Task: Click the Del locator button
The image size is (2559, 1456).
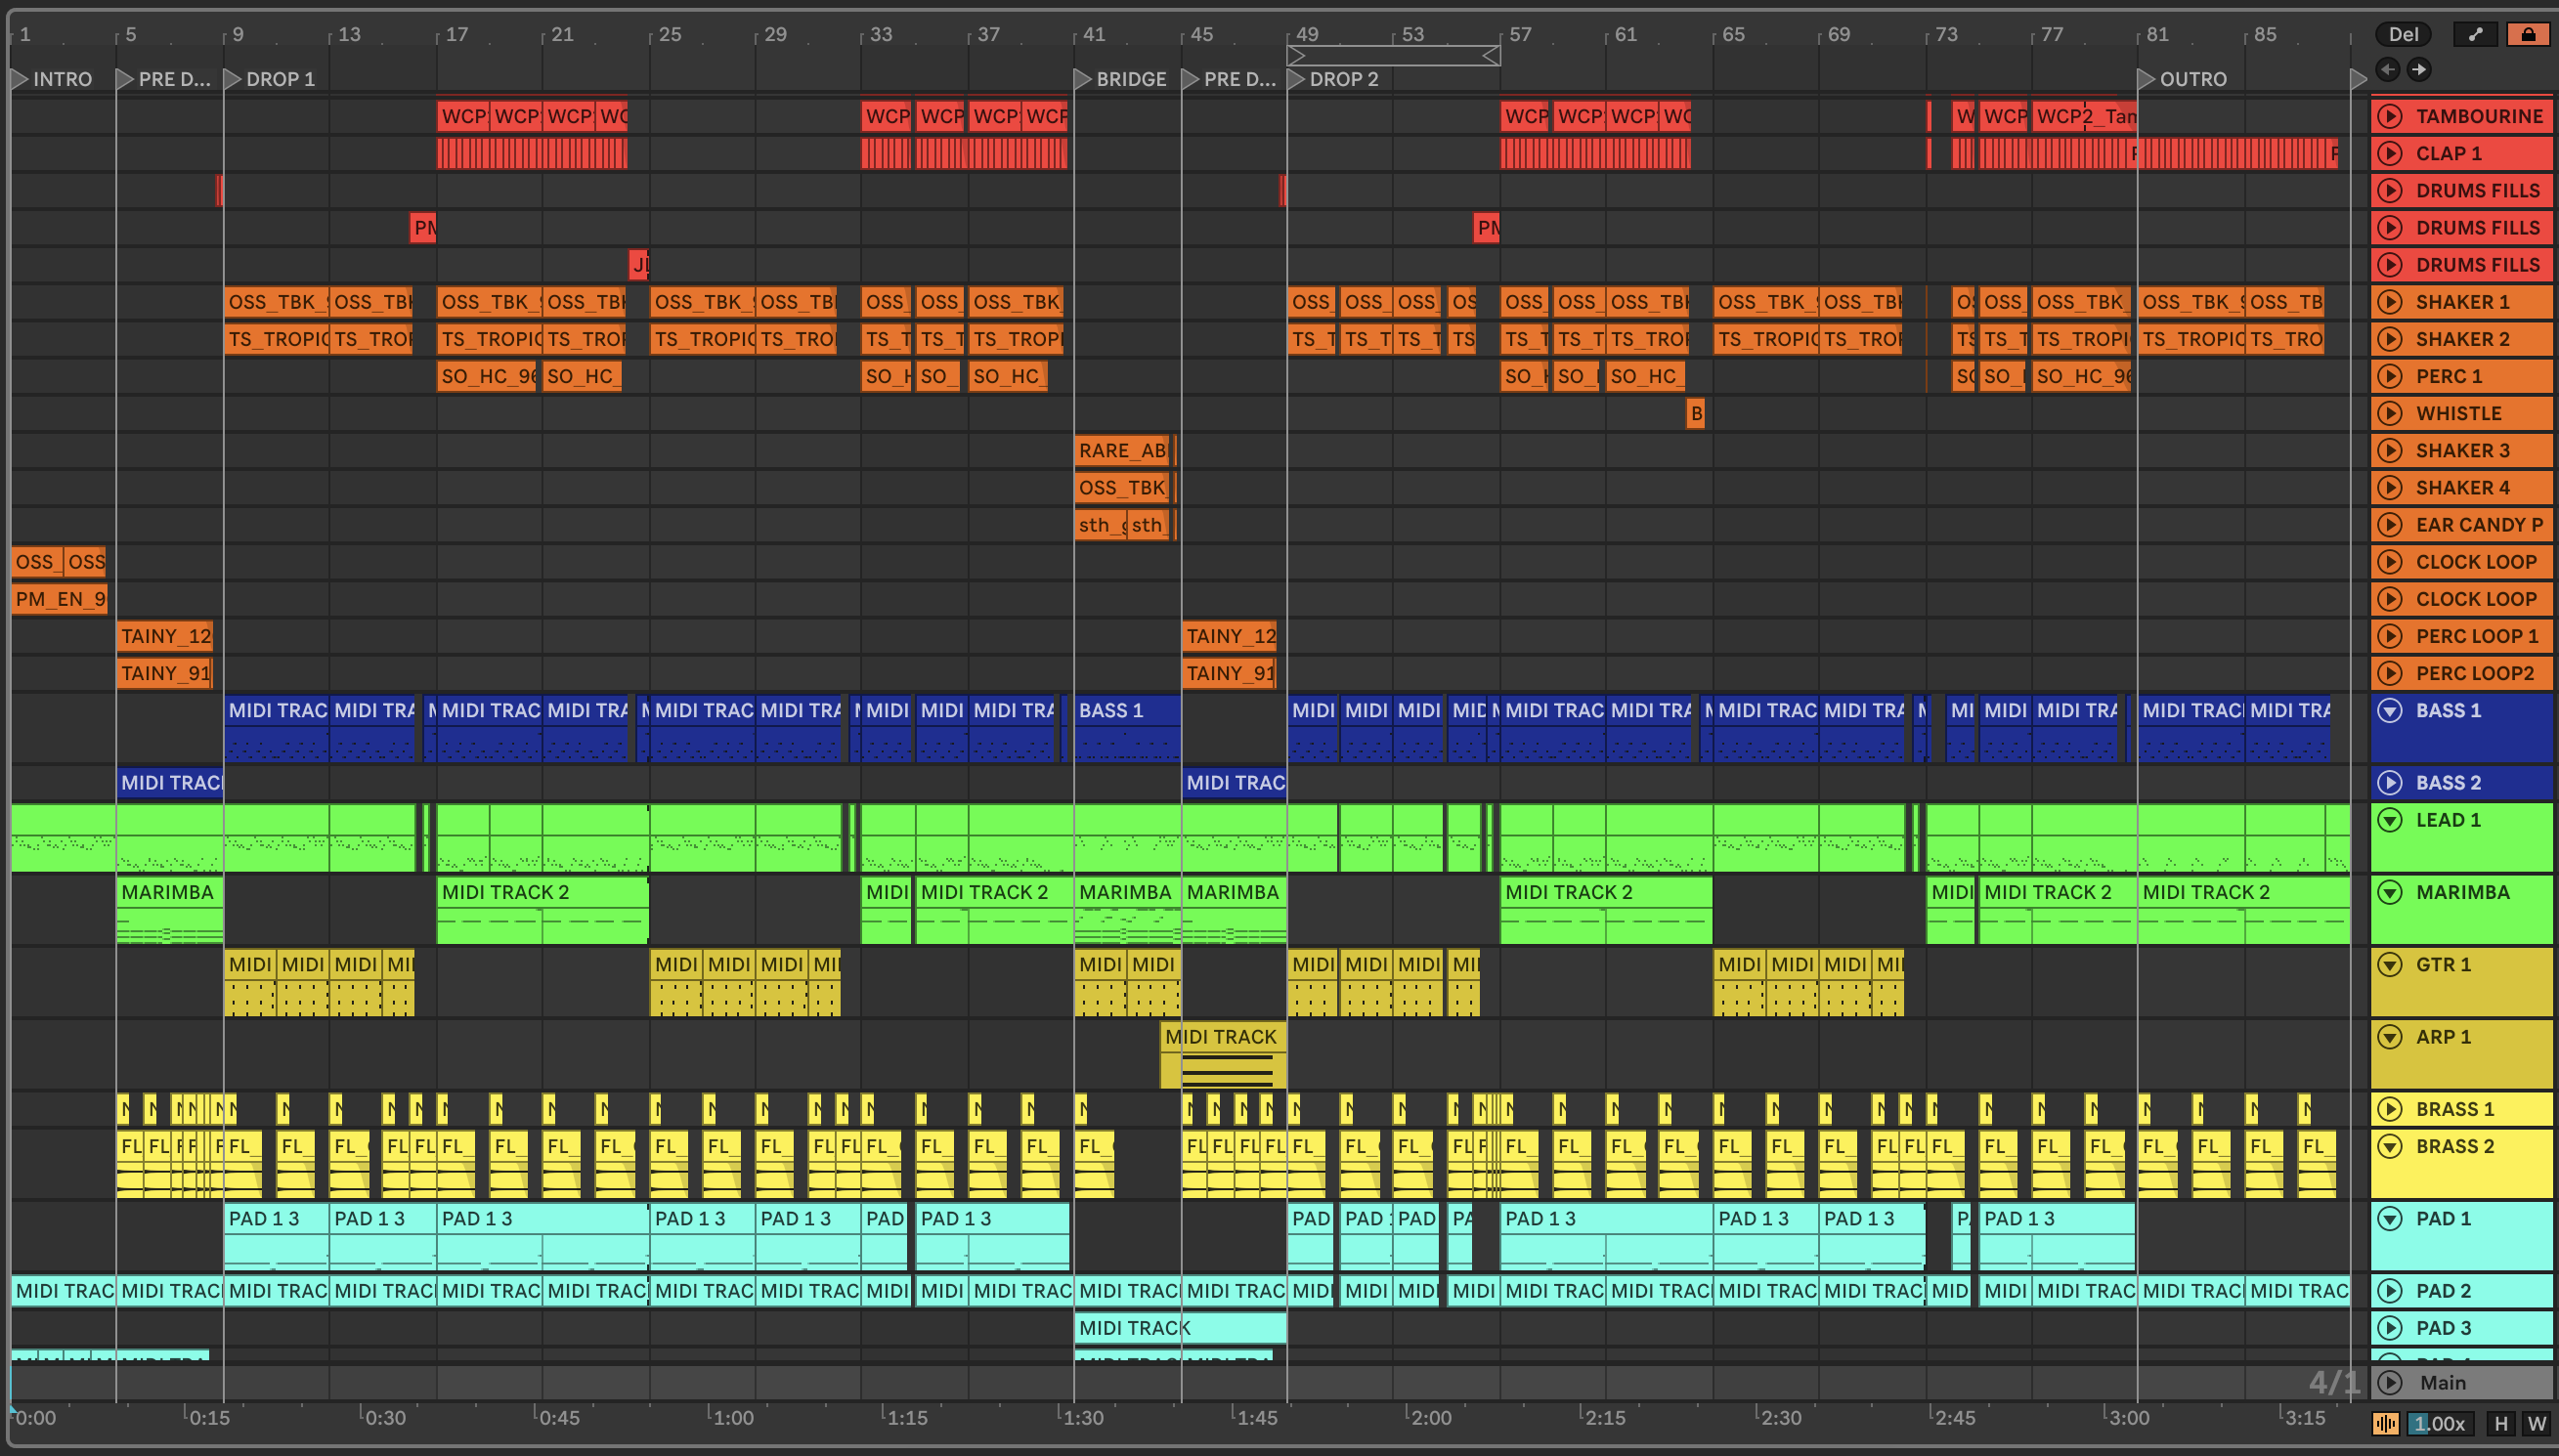Action: click(x=2403, y=34)
